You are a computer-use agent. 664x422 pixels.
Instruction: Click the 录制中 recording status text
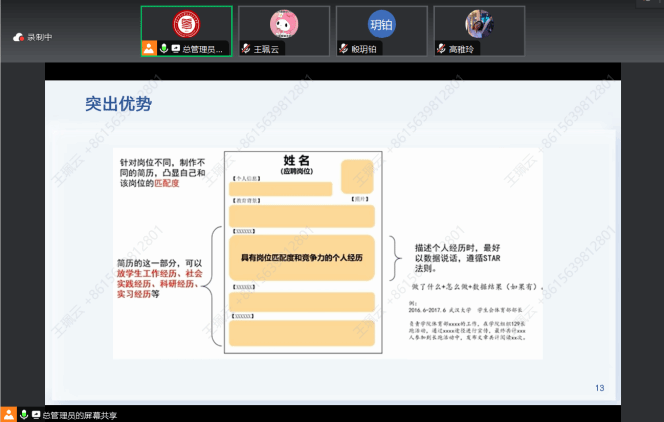[40, 37]
